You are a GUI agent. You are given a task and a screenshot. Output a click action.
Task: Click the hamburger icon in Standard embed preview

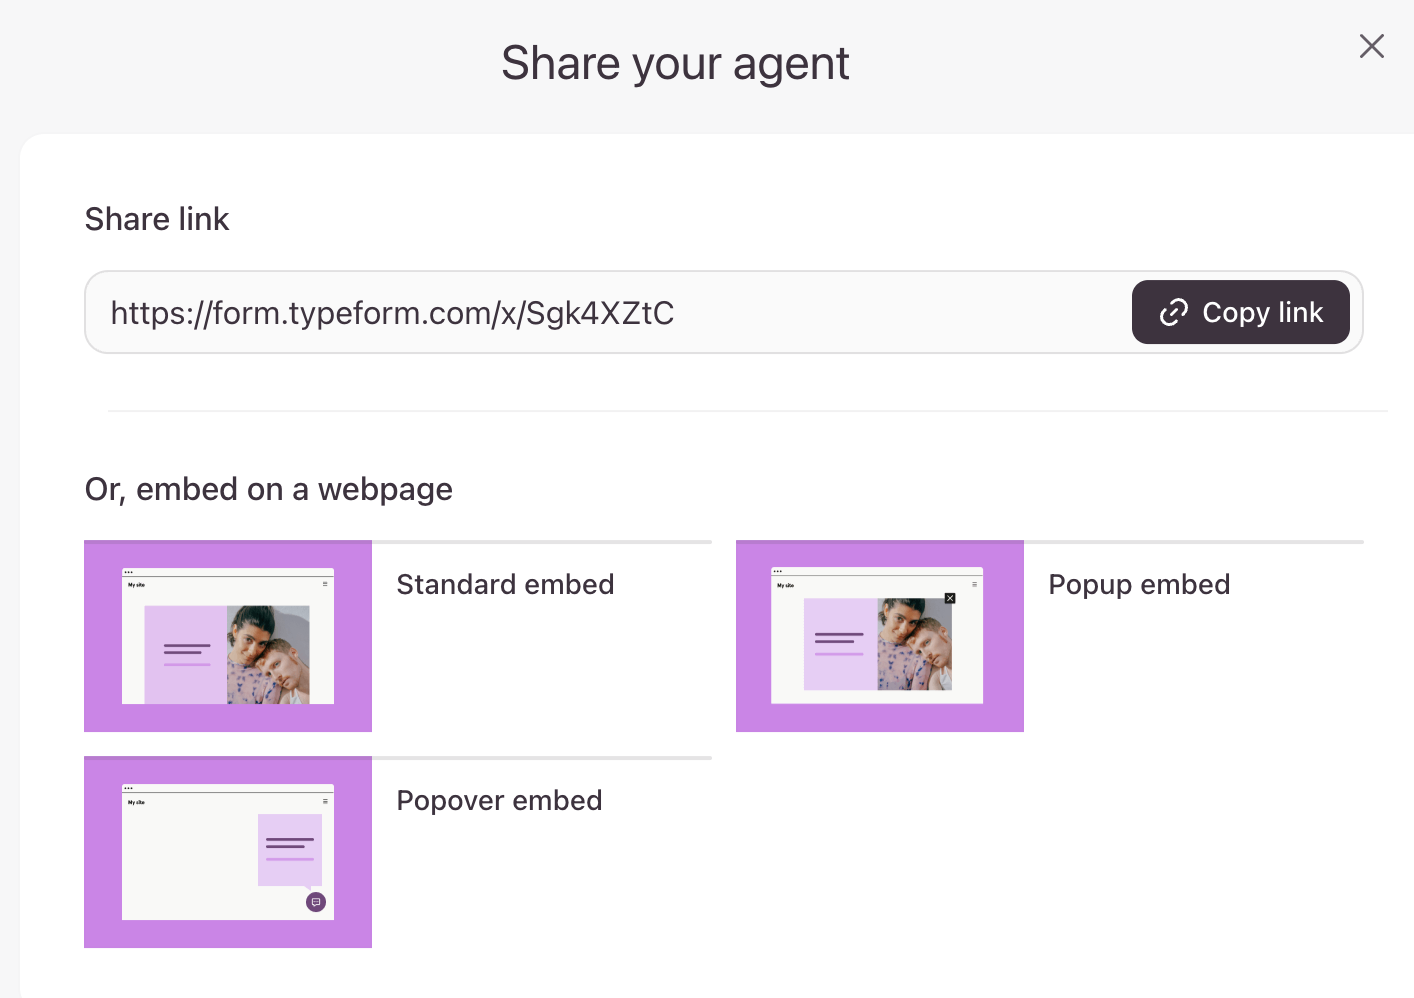(x=325, y=584)
